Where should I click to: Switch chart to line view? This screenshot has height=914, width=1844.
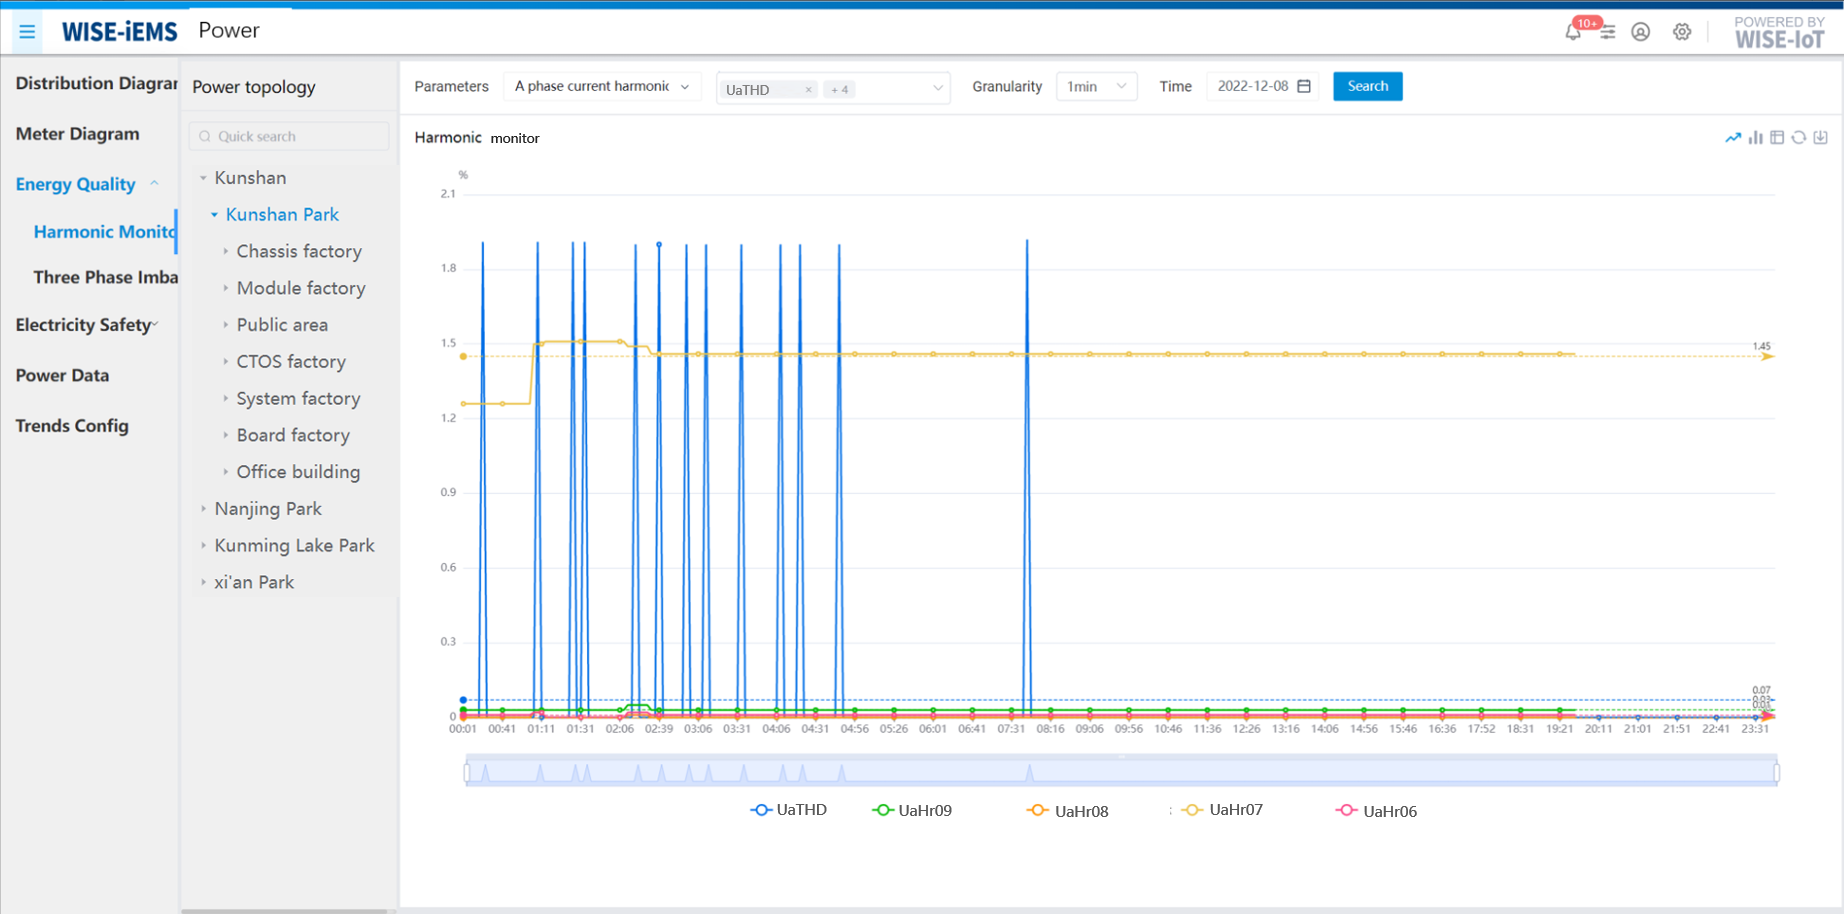point(1733,138)
